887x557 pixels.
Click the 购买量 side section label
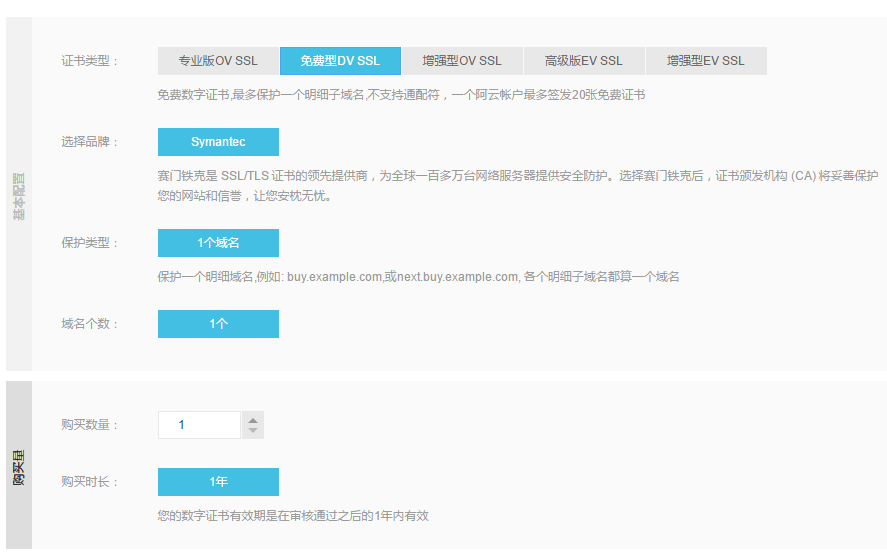[x=19, y=468]
